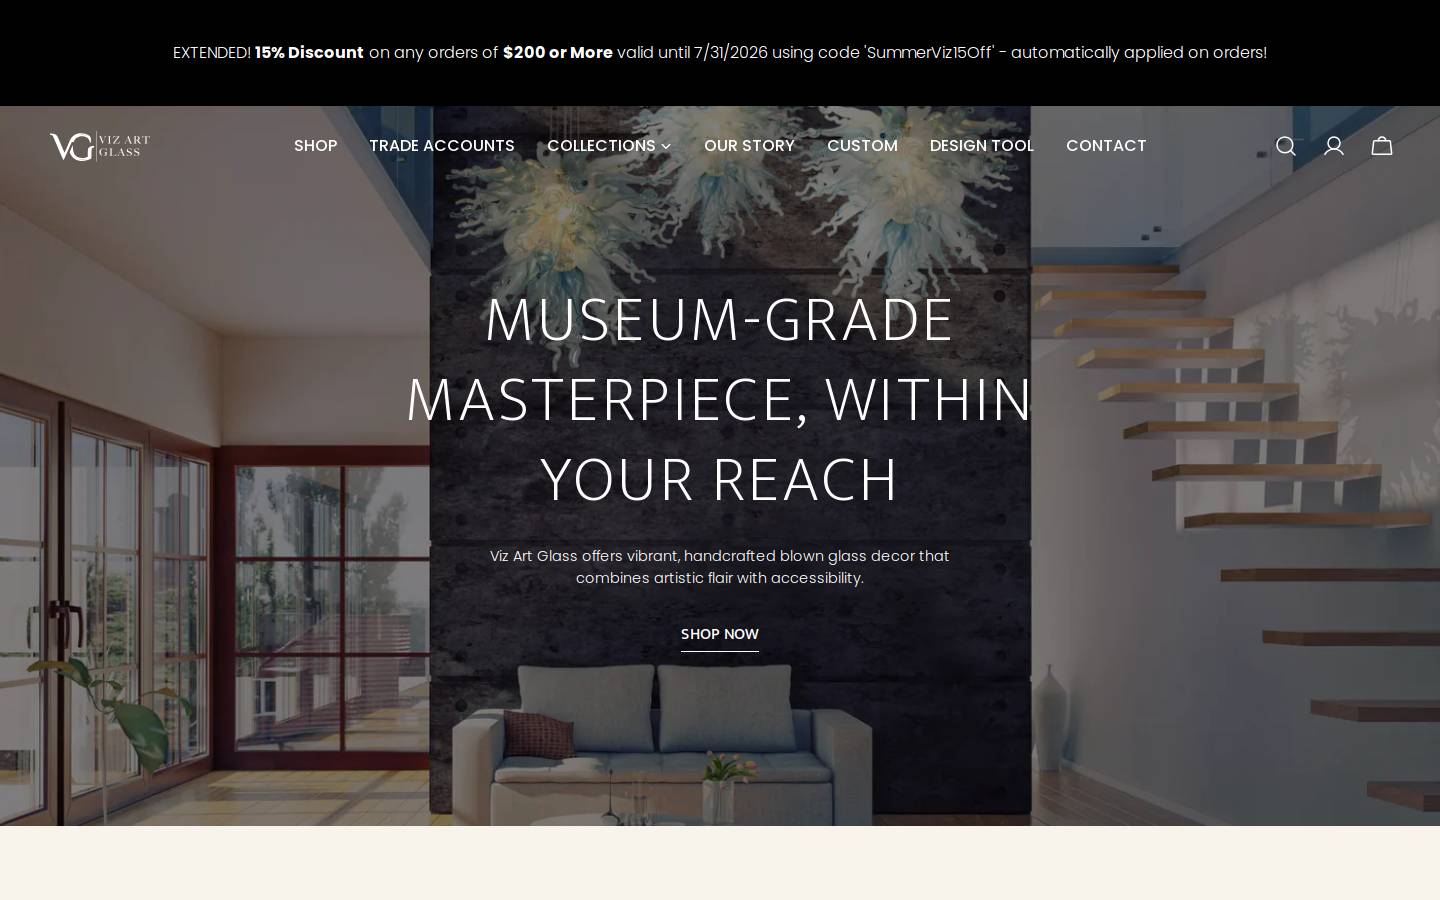Screen dimensions: 1440x900
Task: Open the Our Story page
Action: pos(749,146)
